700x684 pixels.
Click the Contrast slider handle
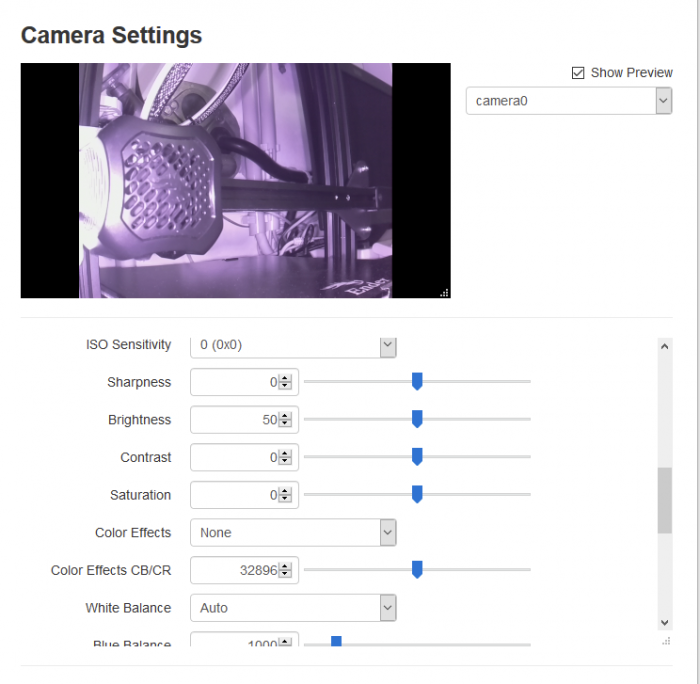pyautogui.click(x=417, y=457)
